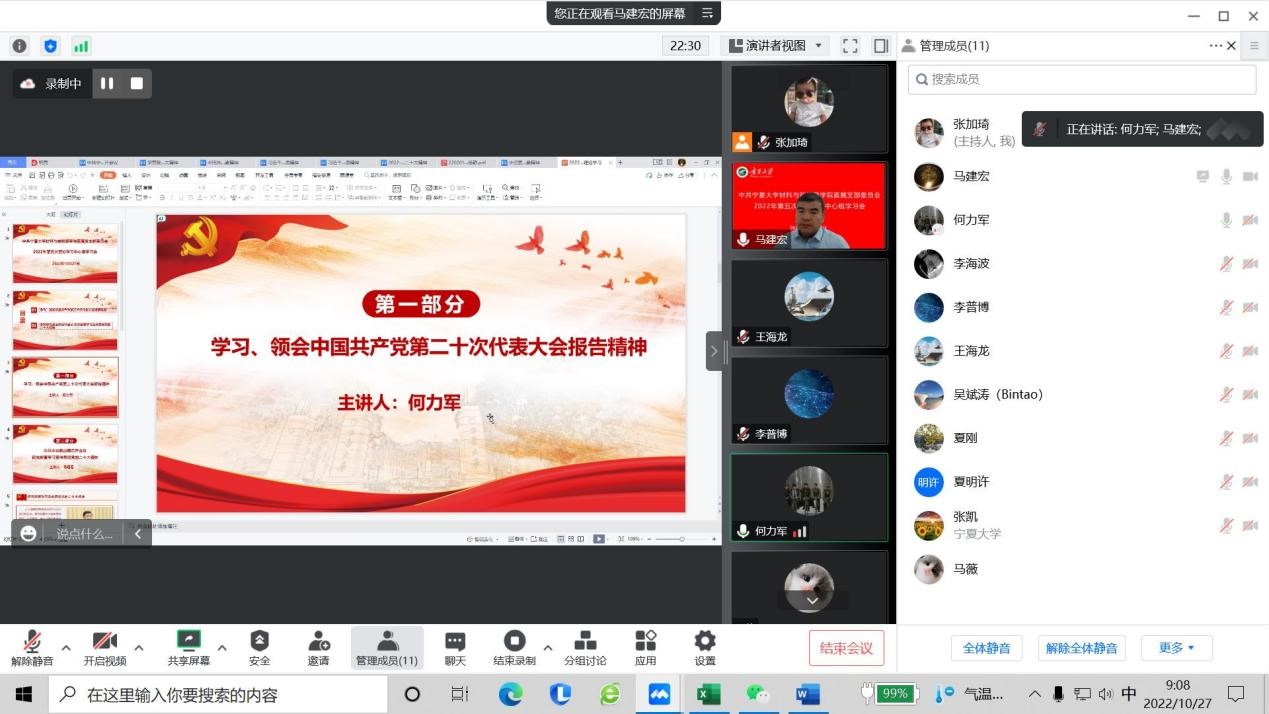
Task: Unmute microphone (解除静音)
Action: 32,647
